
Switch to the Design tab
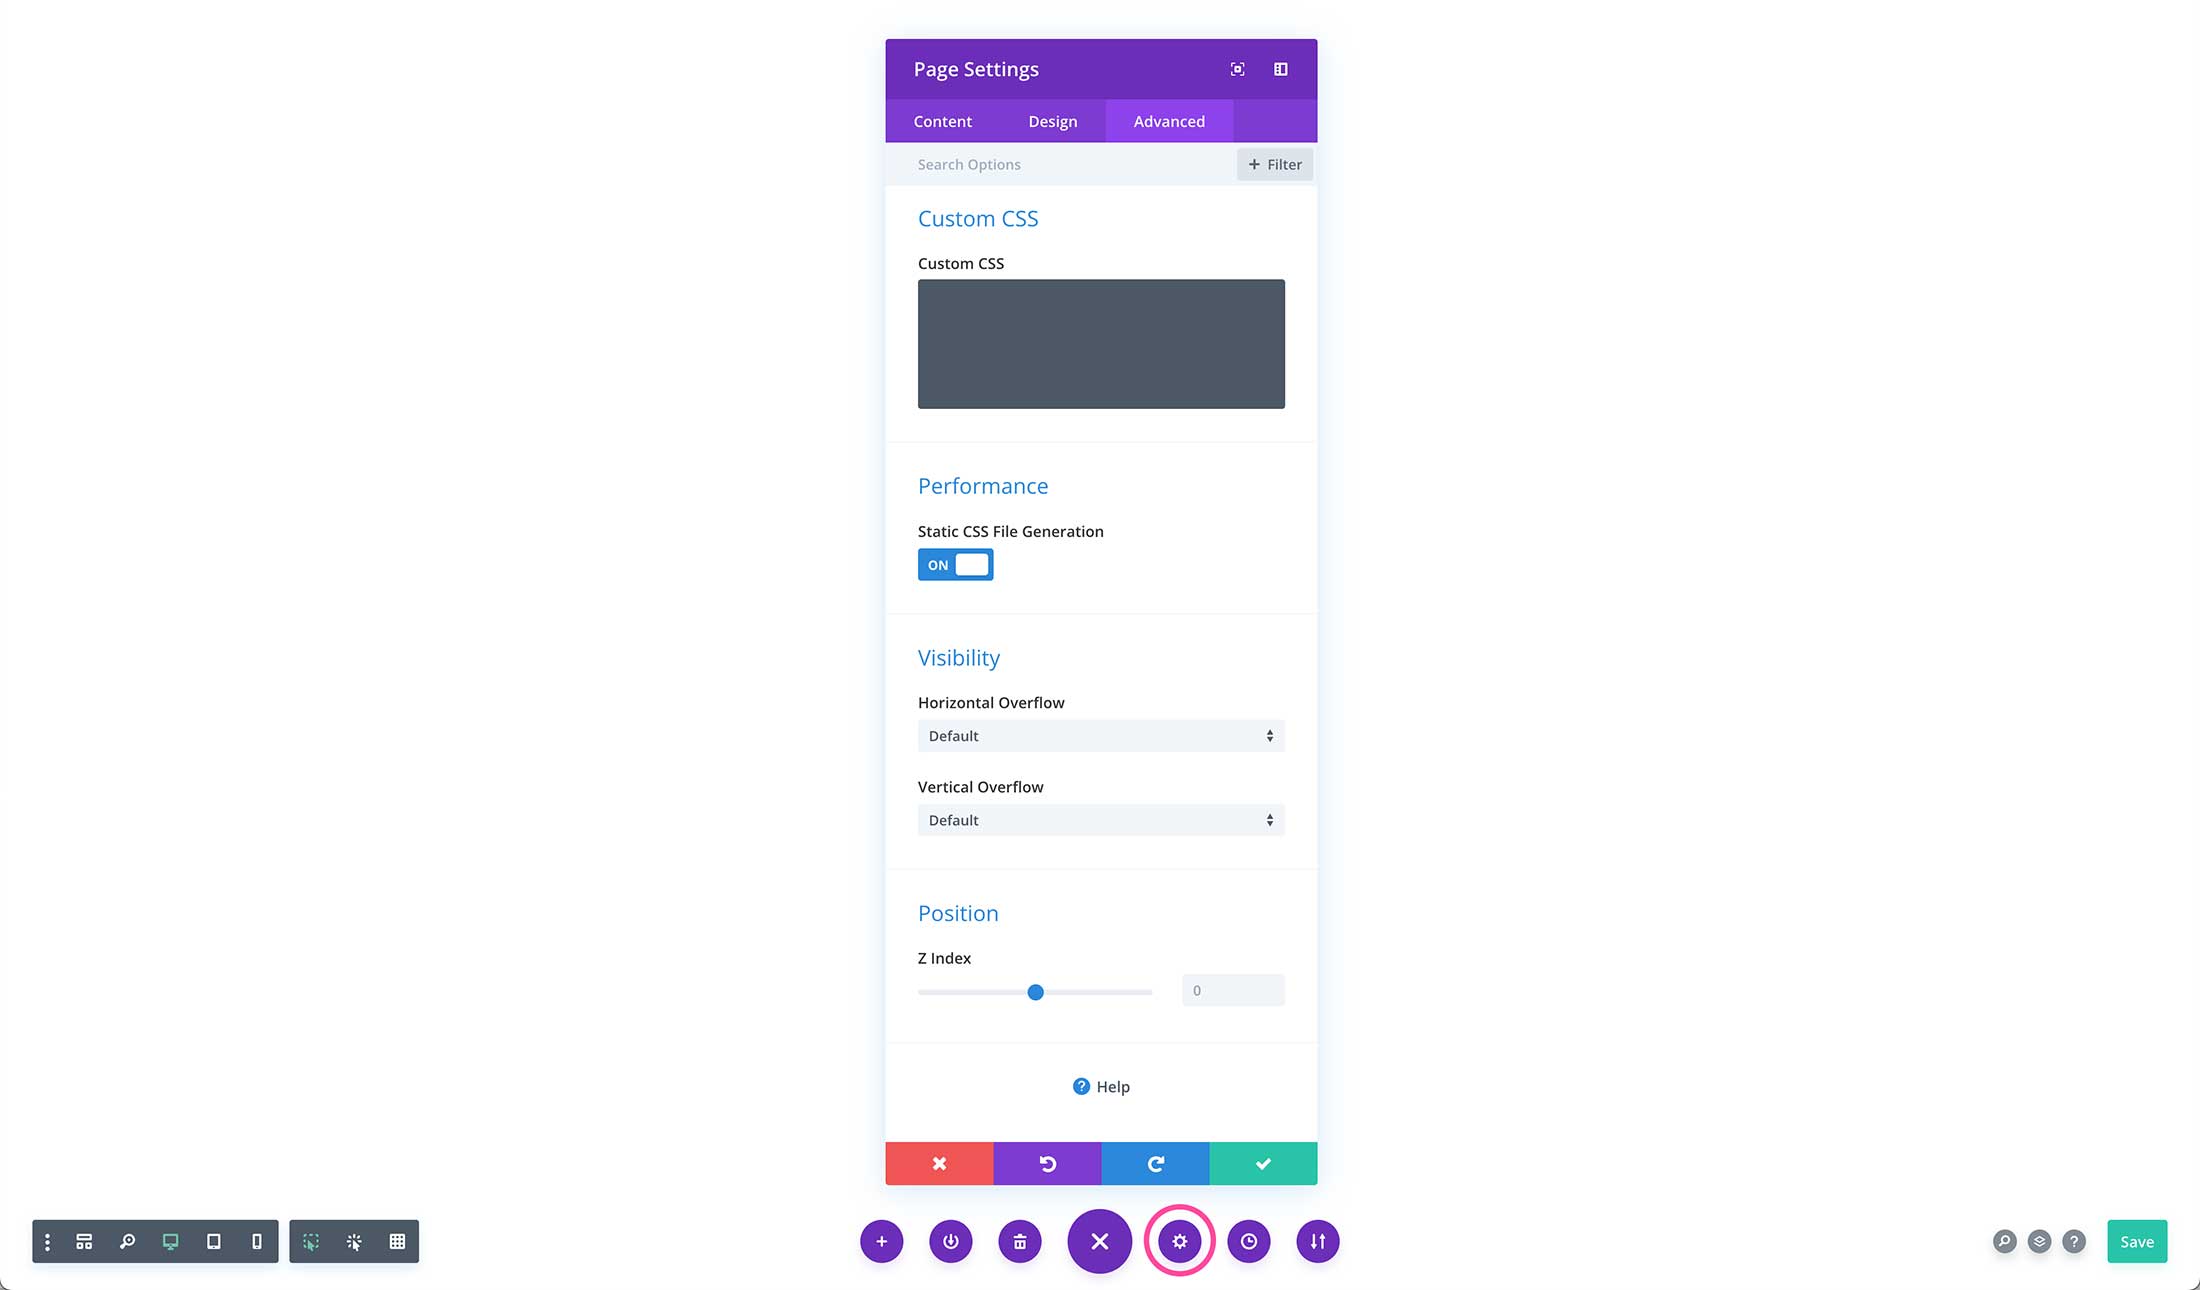click(1053, 121)
